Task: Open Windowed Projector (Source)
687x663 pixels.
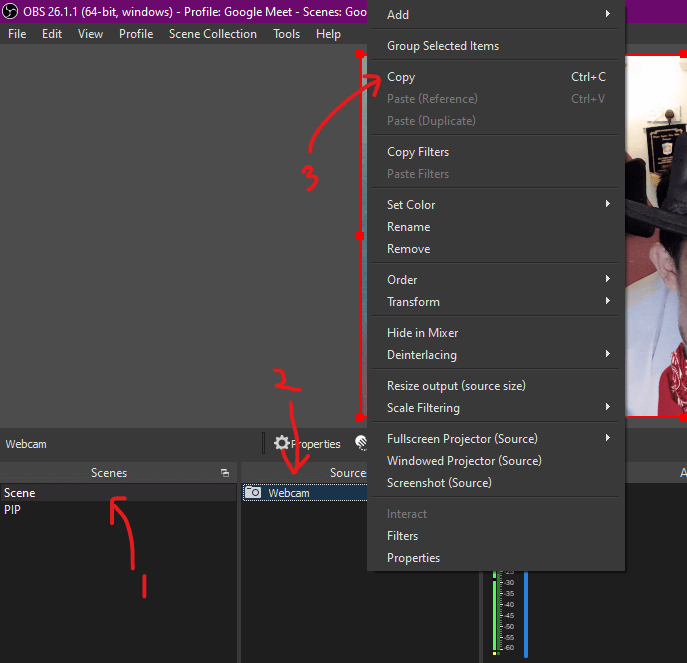Action: click(x=496, y=461)
